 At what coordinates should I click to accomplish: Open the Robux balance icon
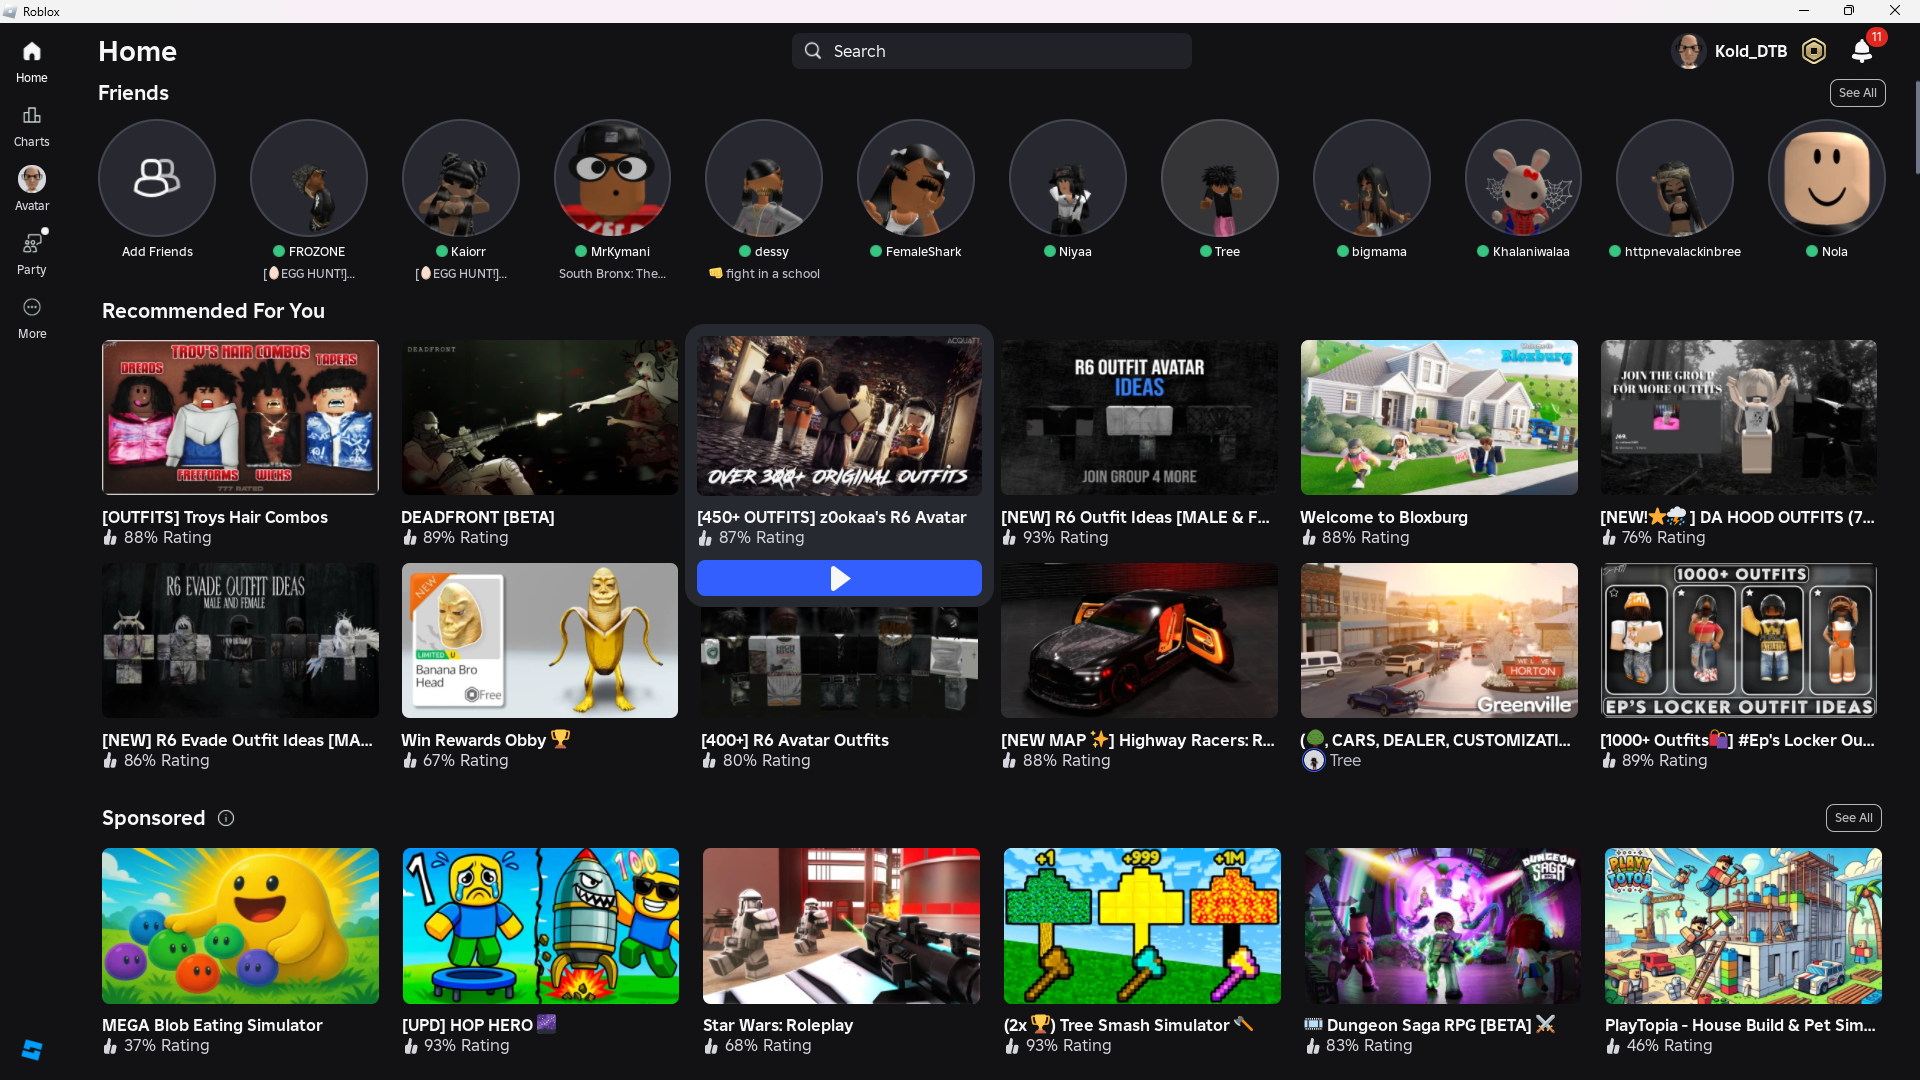(1814, 51)
